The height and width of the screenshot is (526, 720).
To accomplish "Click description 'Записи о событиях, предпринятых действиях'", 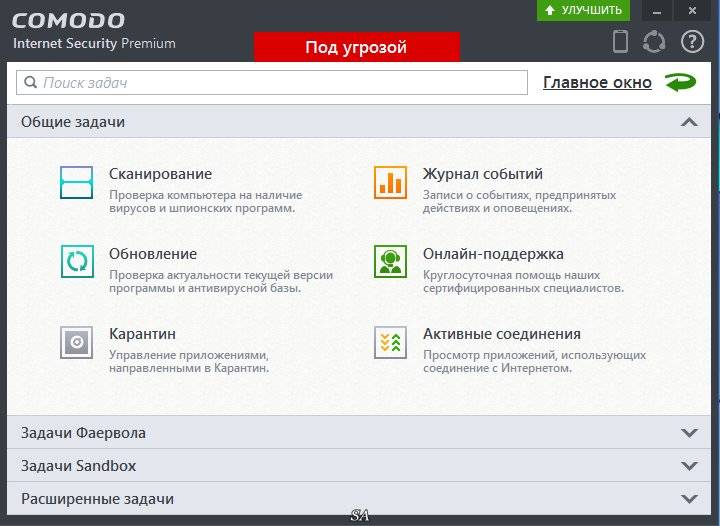I will click(x=519, y=201).
